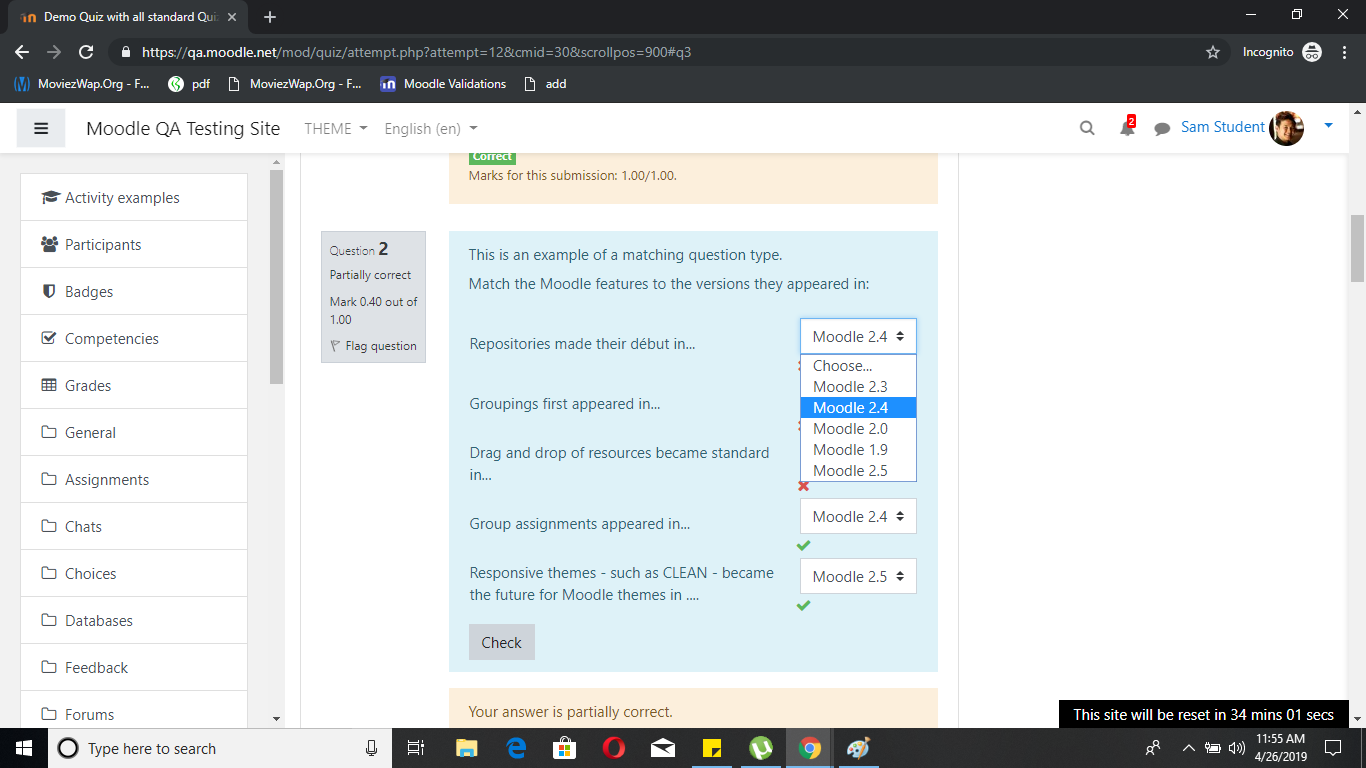This screenshot has width=1366, height=768.
Task: Click the search magnifier icon
Action: click(x=1087, y=128)
